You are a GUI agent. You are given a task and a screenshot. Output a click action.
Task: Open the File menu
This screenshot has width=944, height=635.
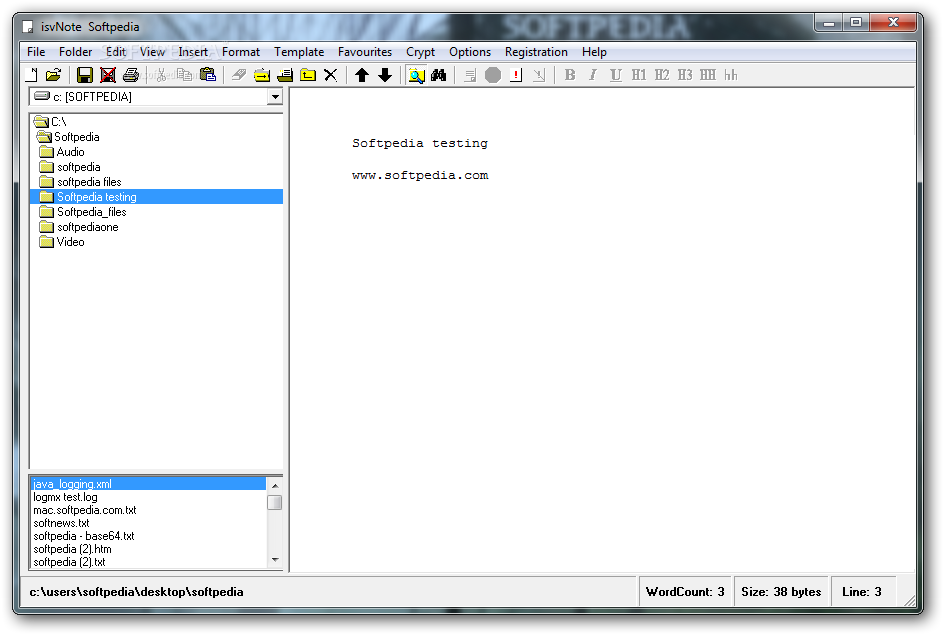pyautogui.click(x=36, y=52)
